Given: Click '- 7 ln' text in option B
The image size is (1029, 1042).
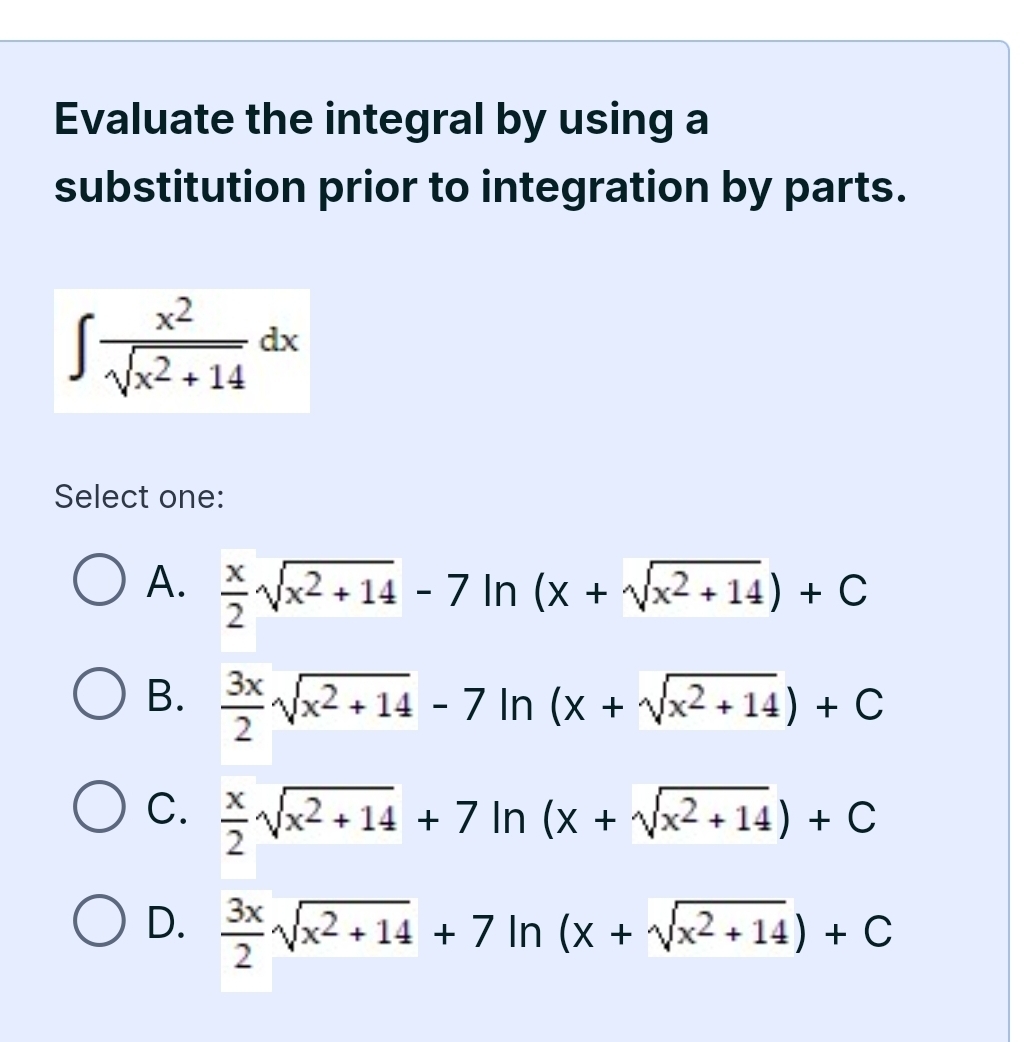Looking at the screenshot, I should (x=479, y=704).
